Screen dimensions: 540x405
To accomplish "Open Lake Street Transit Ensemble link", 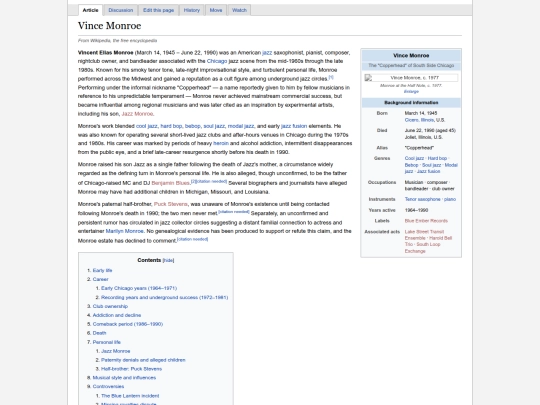I will (x=424, y=235).
